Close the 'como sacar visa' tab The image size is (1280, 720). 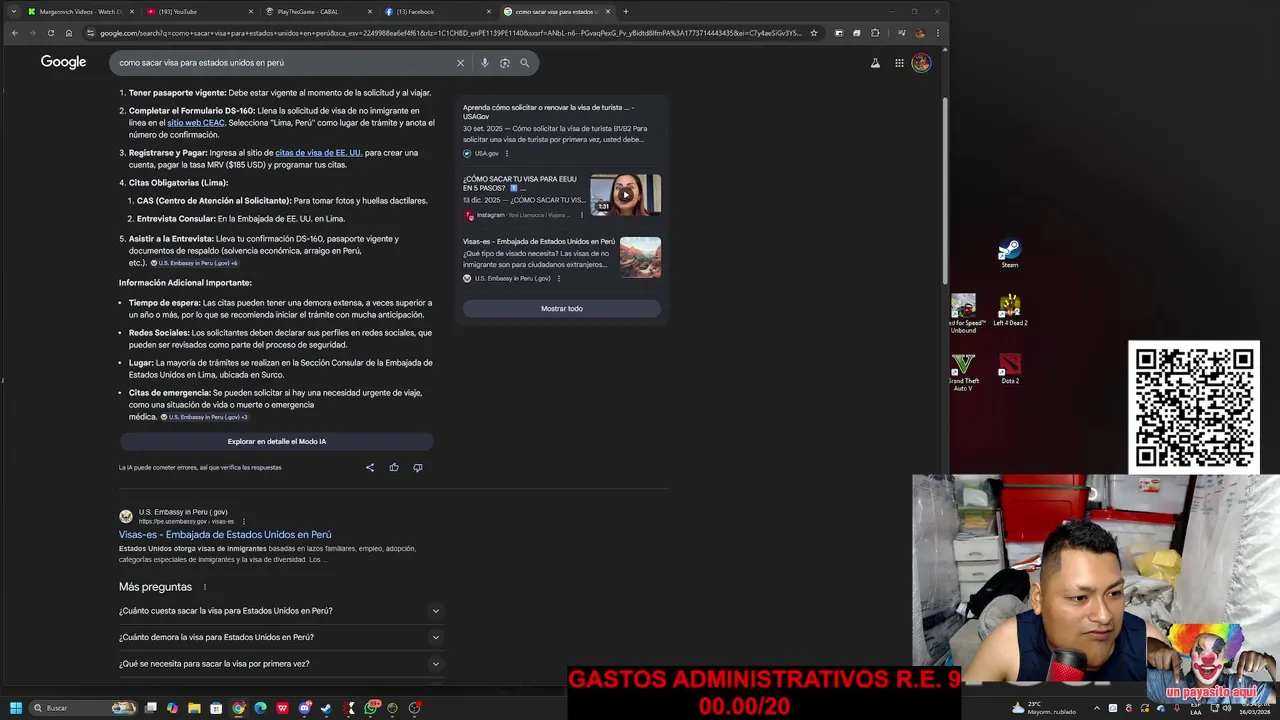(x=608, y=12)
